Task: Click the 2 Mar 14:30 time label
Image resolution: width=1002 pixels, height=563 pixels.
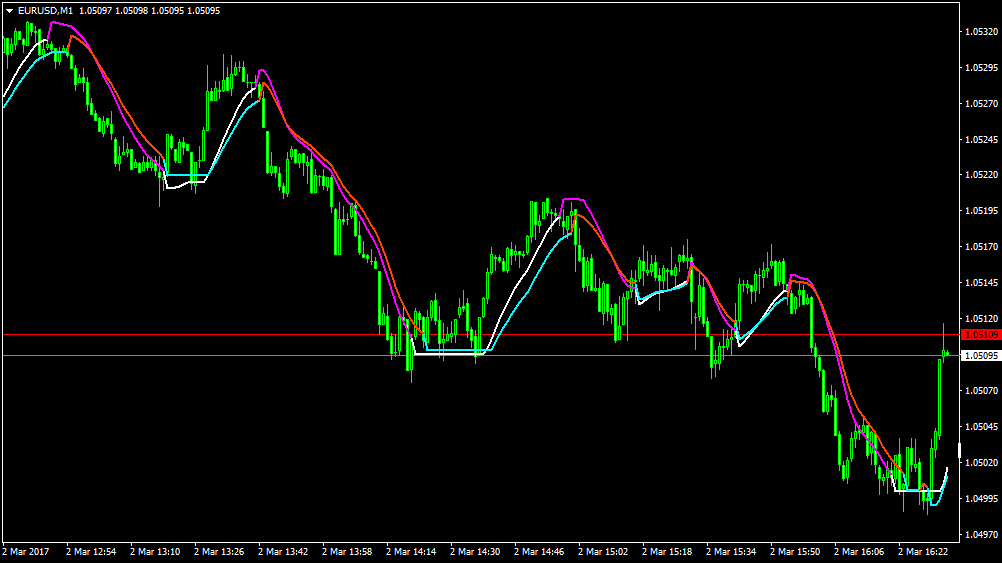Action: 475,551
